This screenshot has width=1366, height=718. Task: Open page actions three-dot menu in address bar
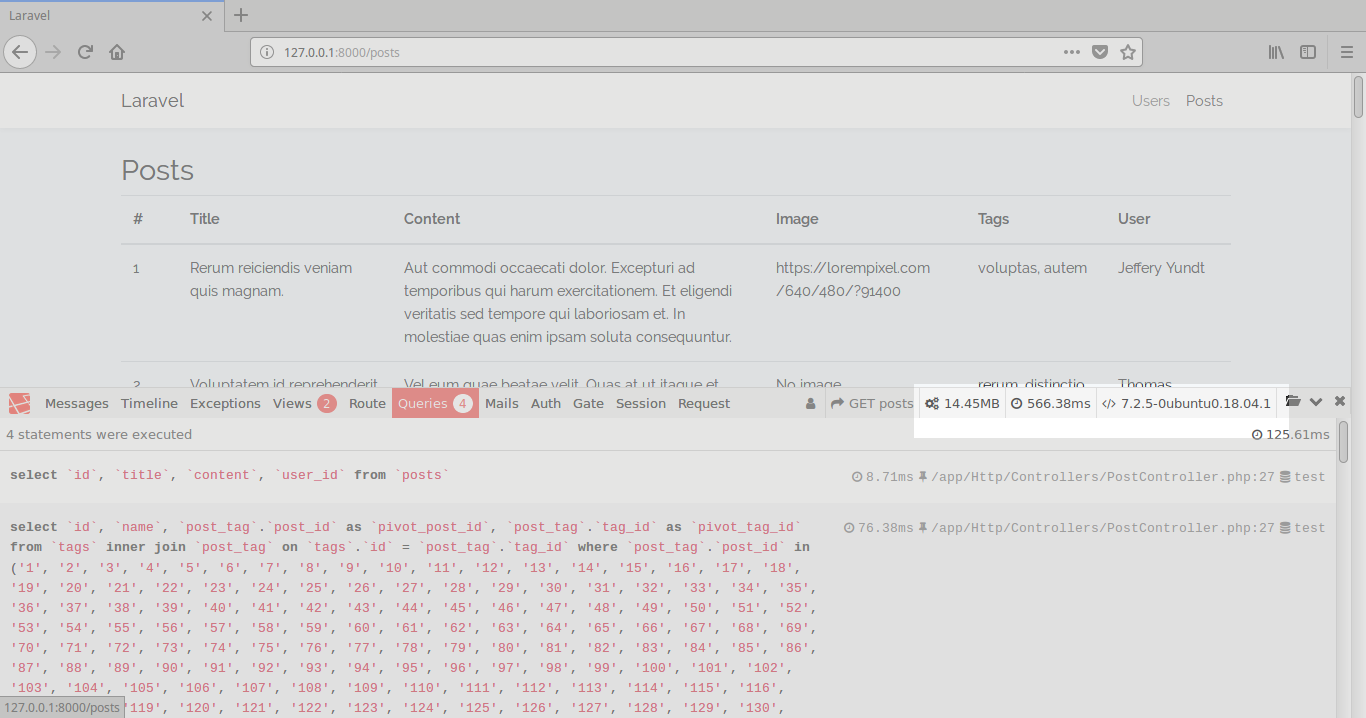click(1071, 52)
